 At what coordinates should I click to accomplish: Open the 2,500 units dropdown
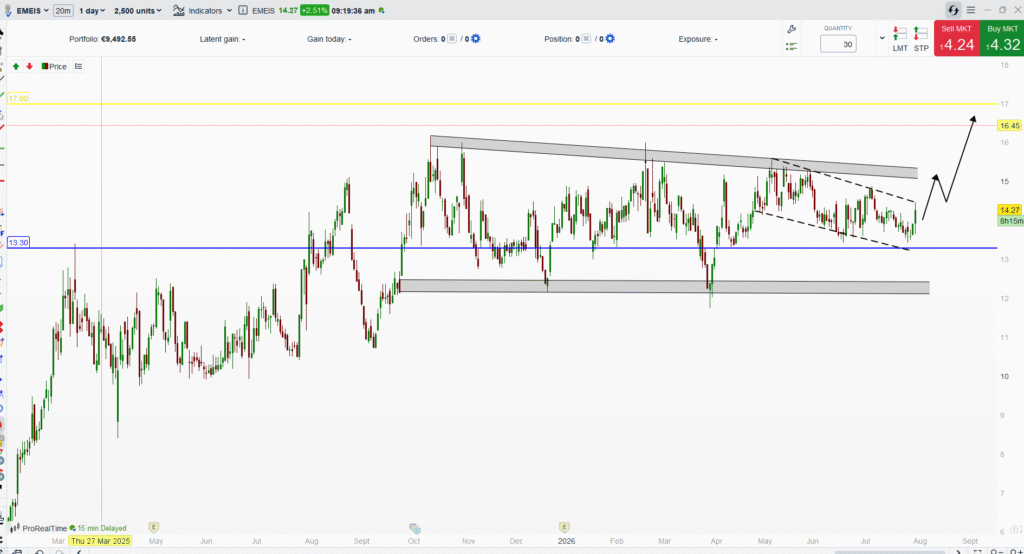pyautogui.click(x=138, y=10)
